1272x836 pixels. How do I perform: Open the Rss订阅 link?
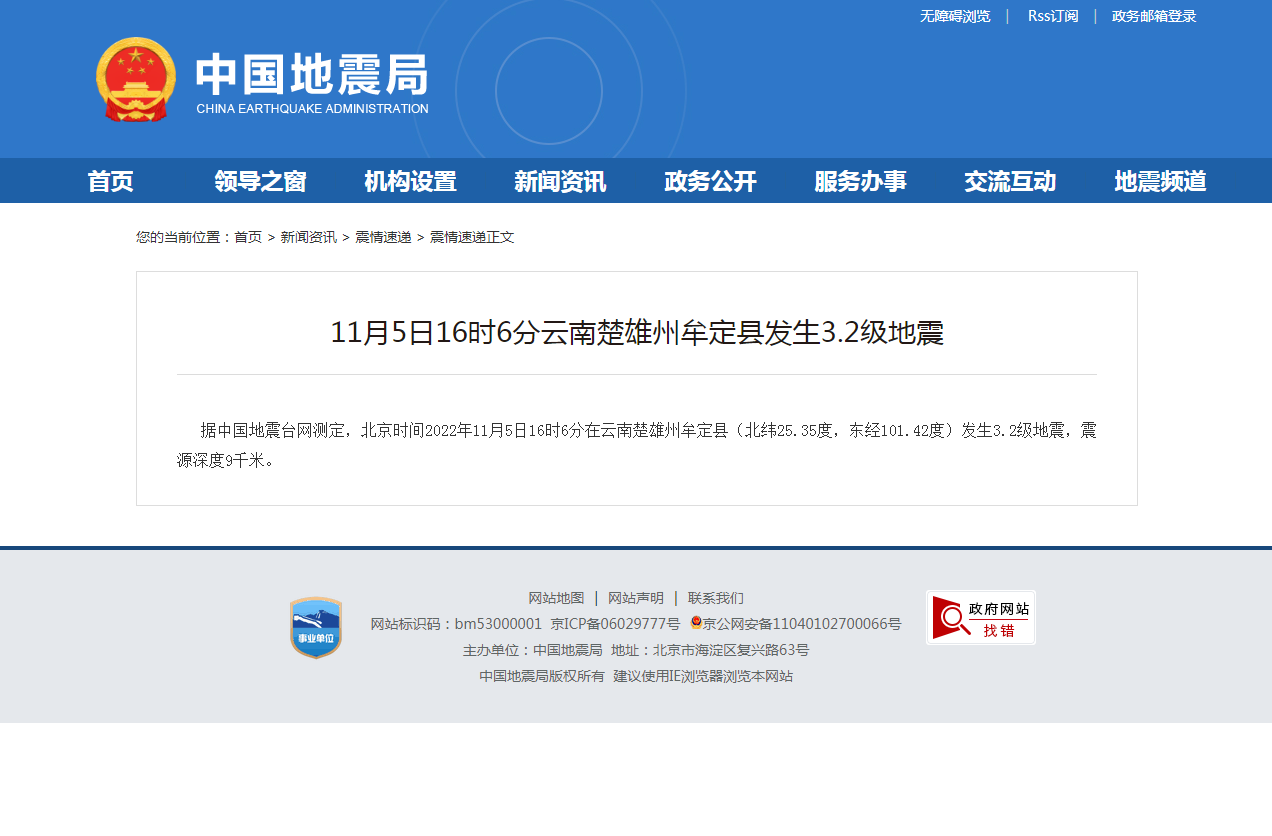(1053, 16)
